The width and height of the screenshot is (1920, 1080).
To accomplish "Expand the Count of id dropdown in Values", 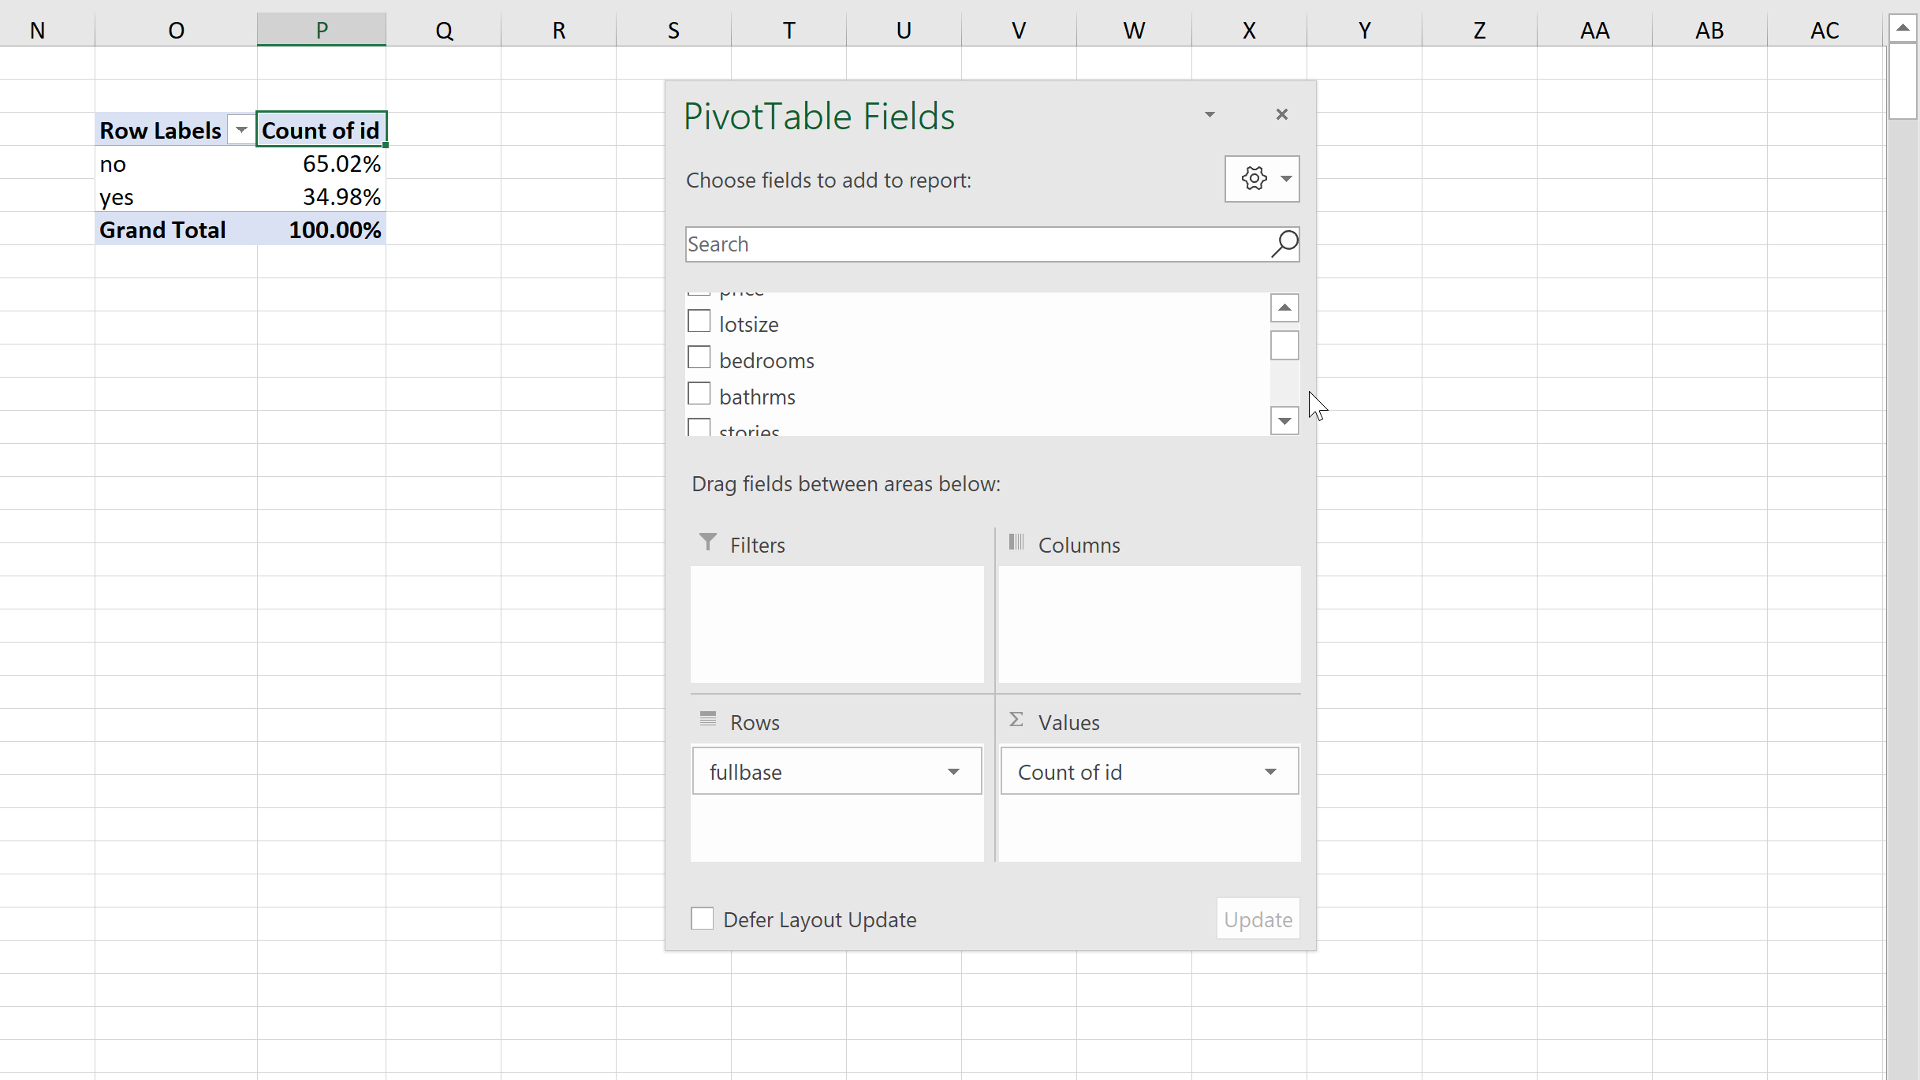I will (1270, 772).
